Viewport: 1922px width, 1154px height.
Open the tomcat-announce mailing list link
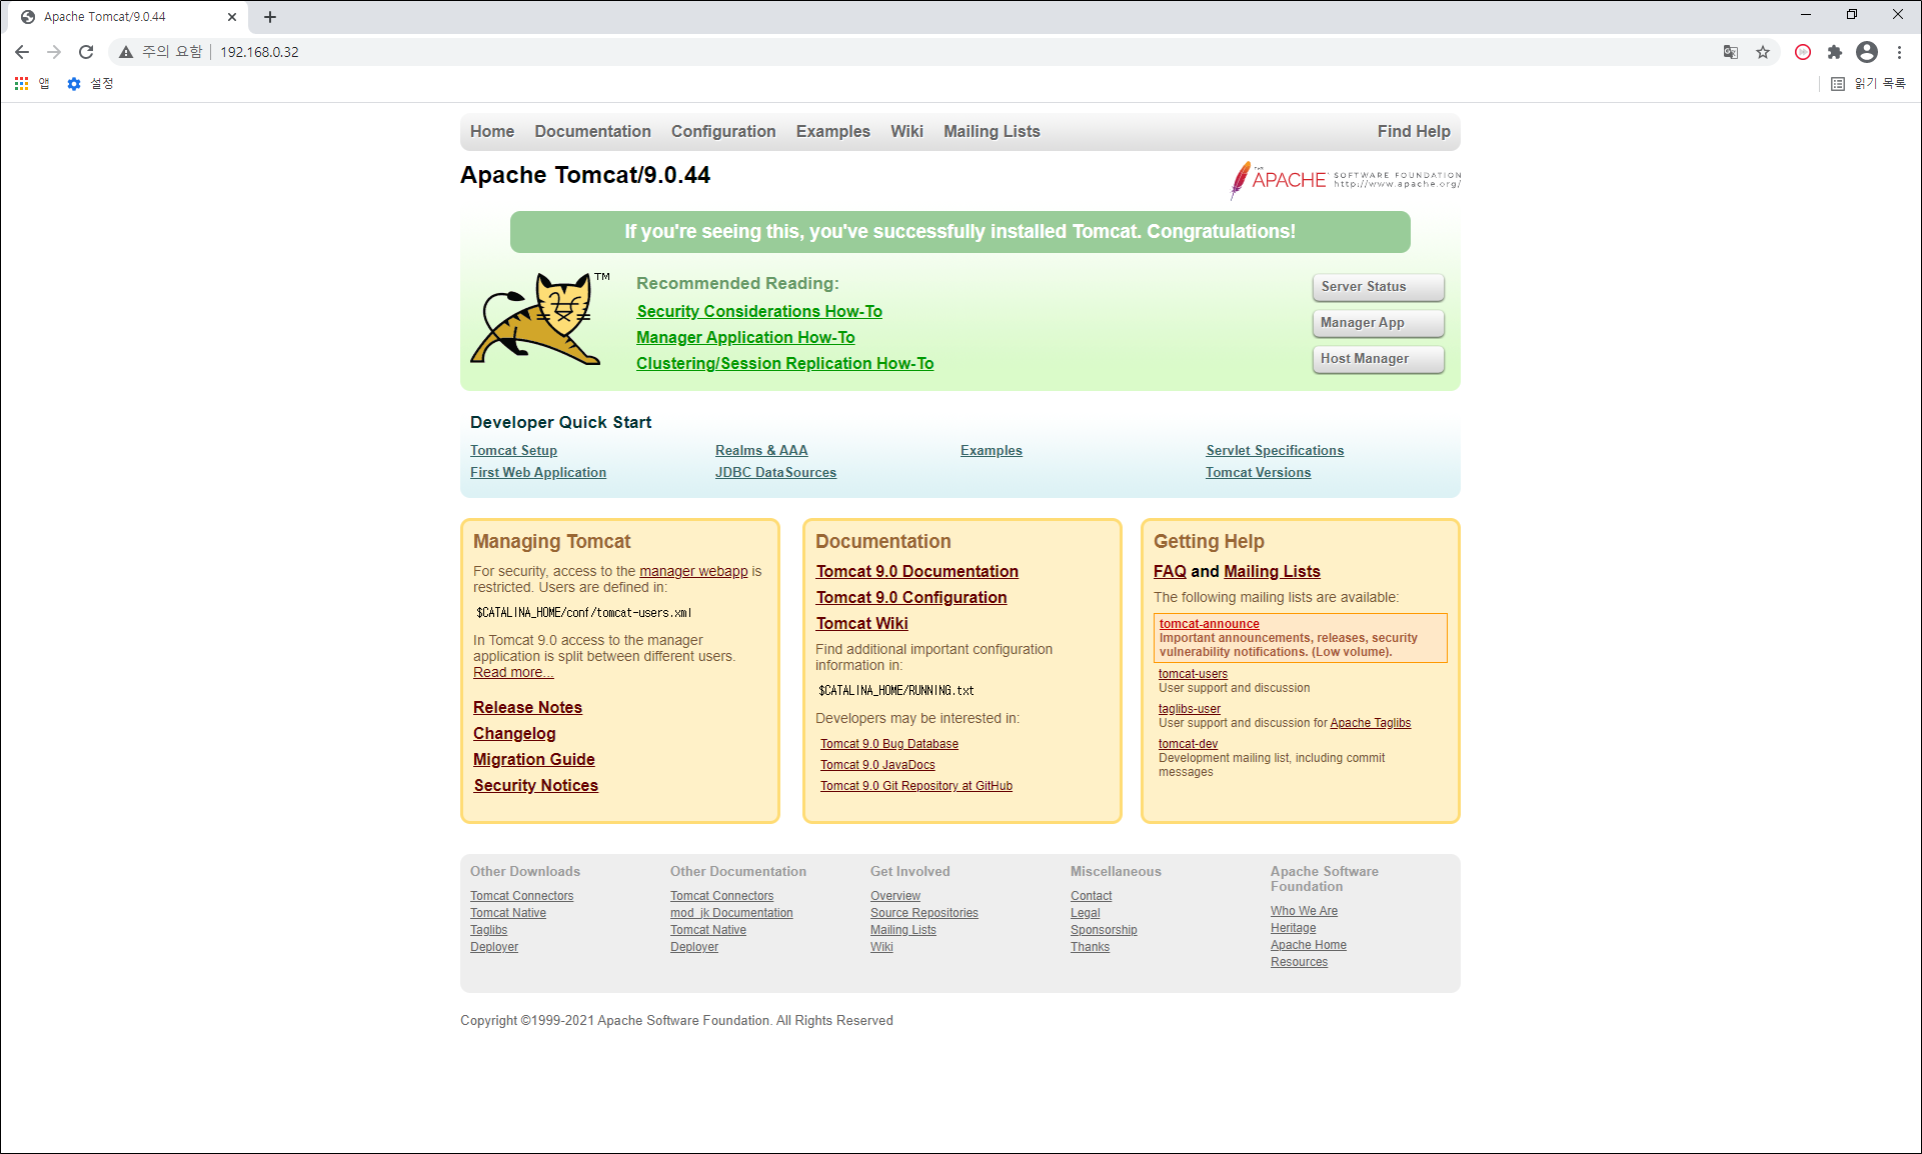(1209, 624)
